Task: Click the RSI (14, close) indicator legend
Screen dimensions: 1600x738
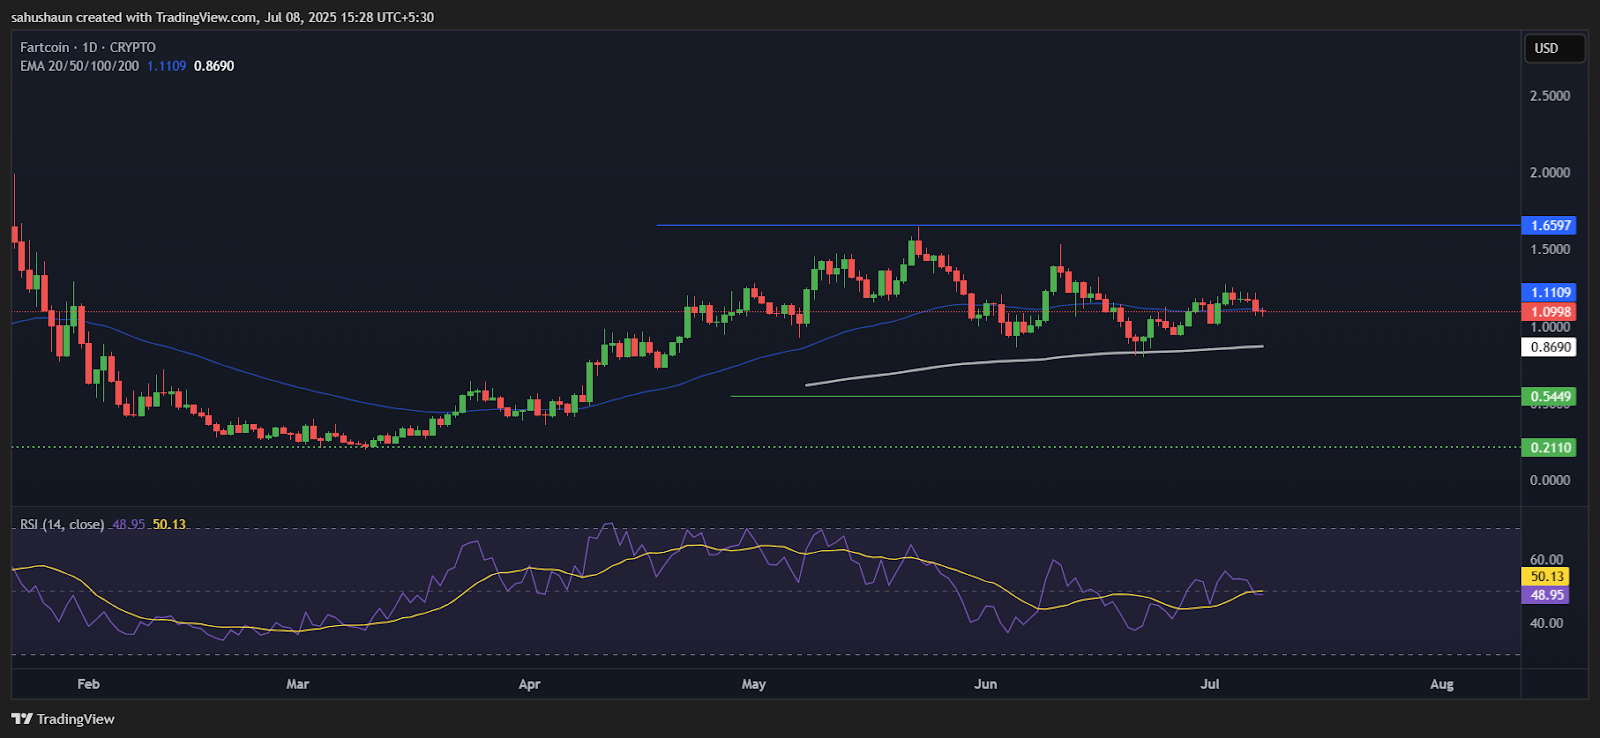Action: (x=62, y=524)
